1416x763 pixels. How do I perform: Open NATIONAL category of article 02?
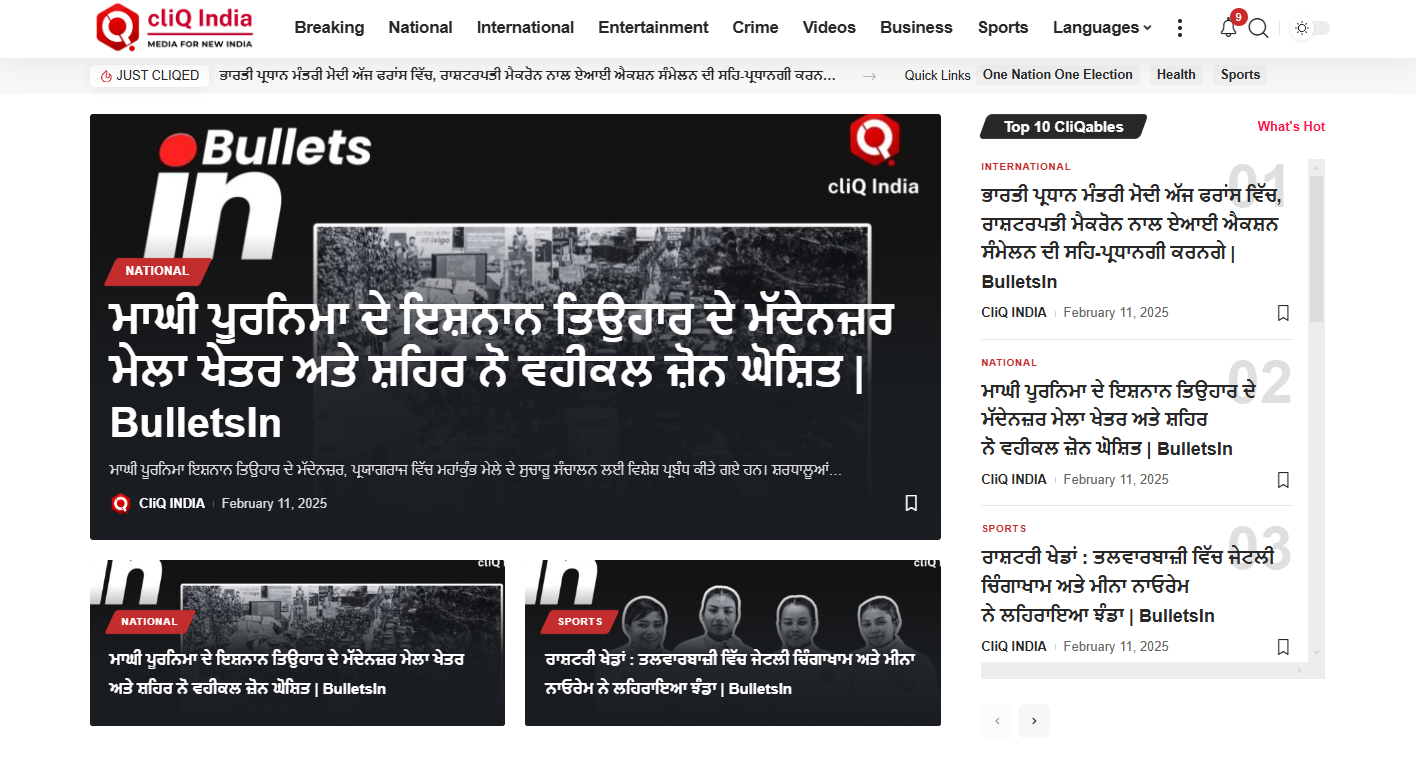click(x=1009, y=363)
